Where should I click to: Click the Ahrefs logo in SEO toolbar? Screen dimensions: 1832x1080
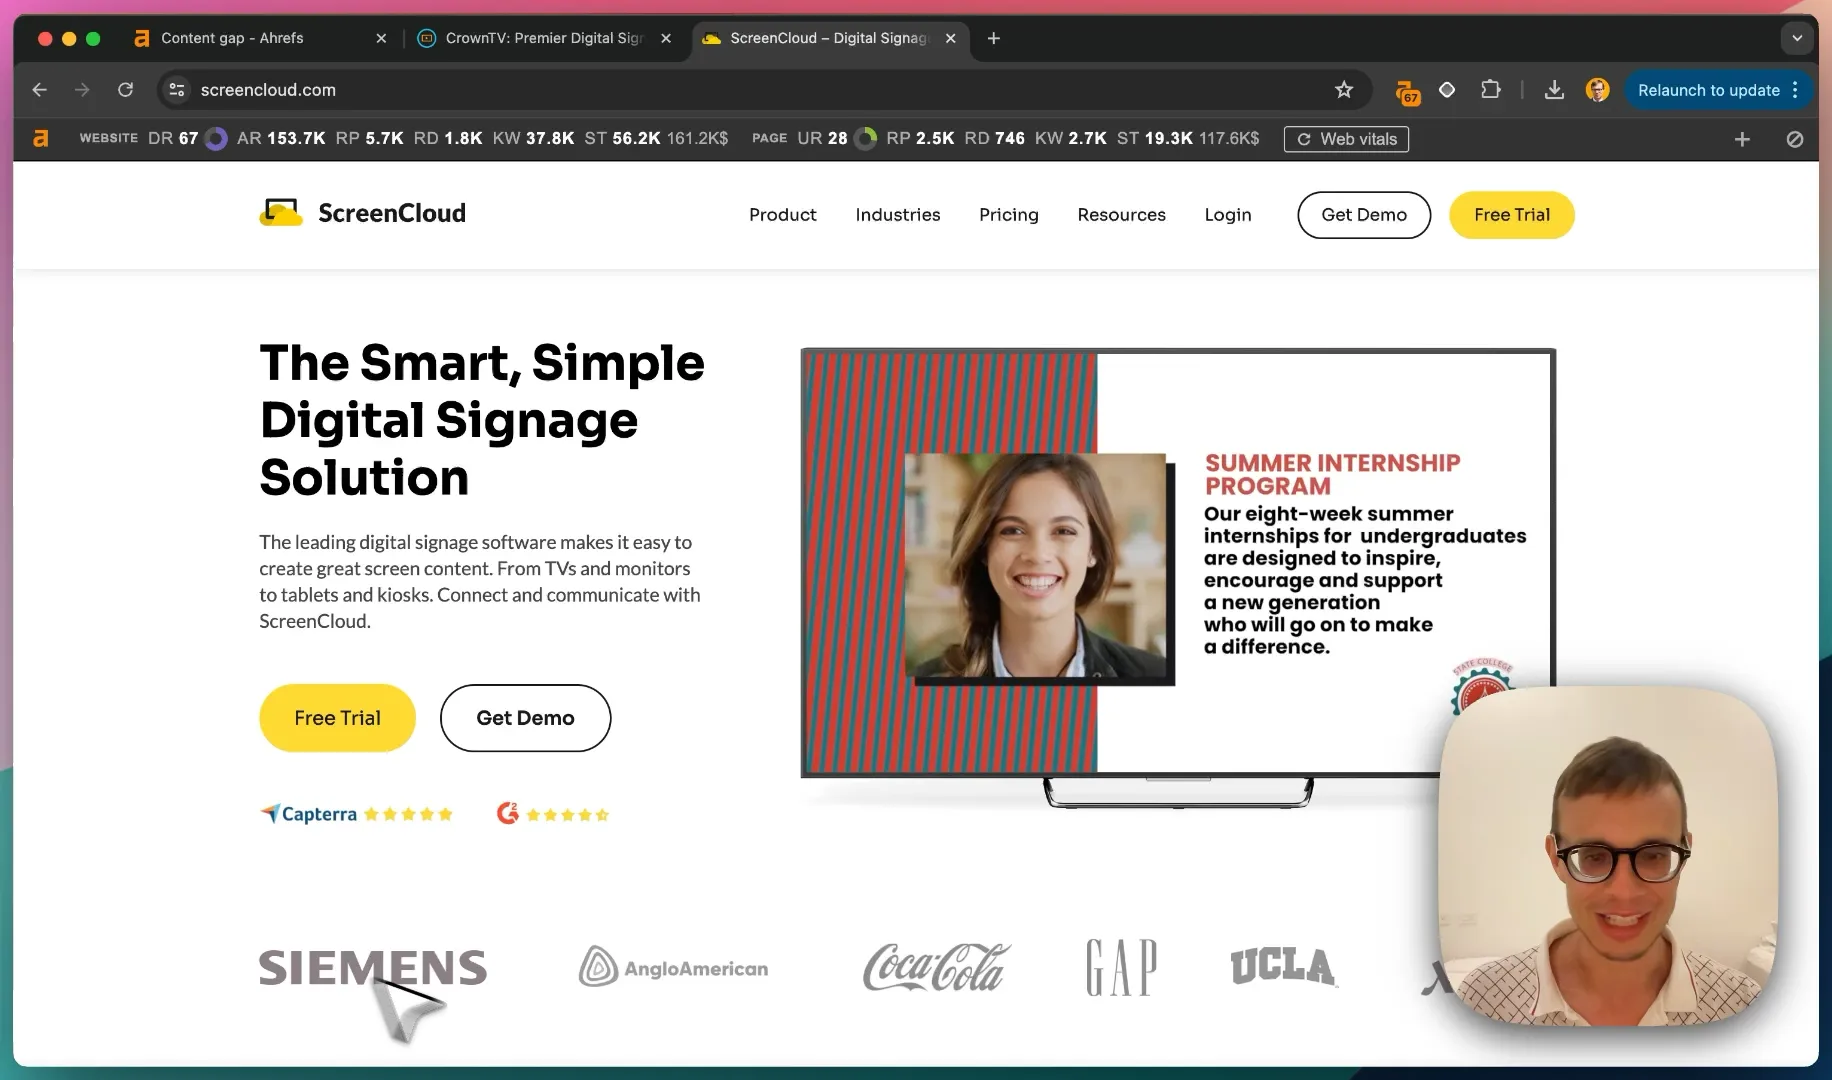(41, 139)
